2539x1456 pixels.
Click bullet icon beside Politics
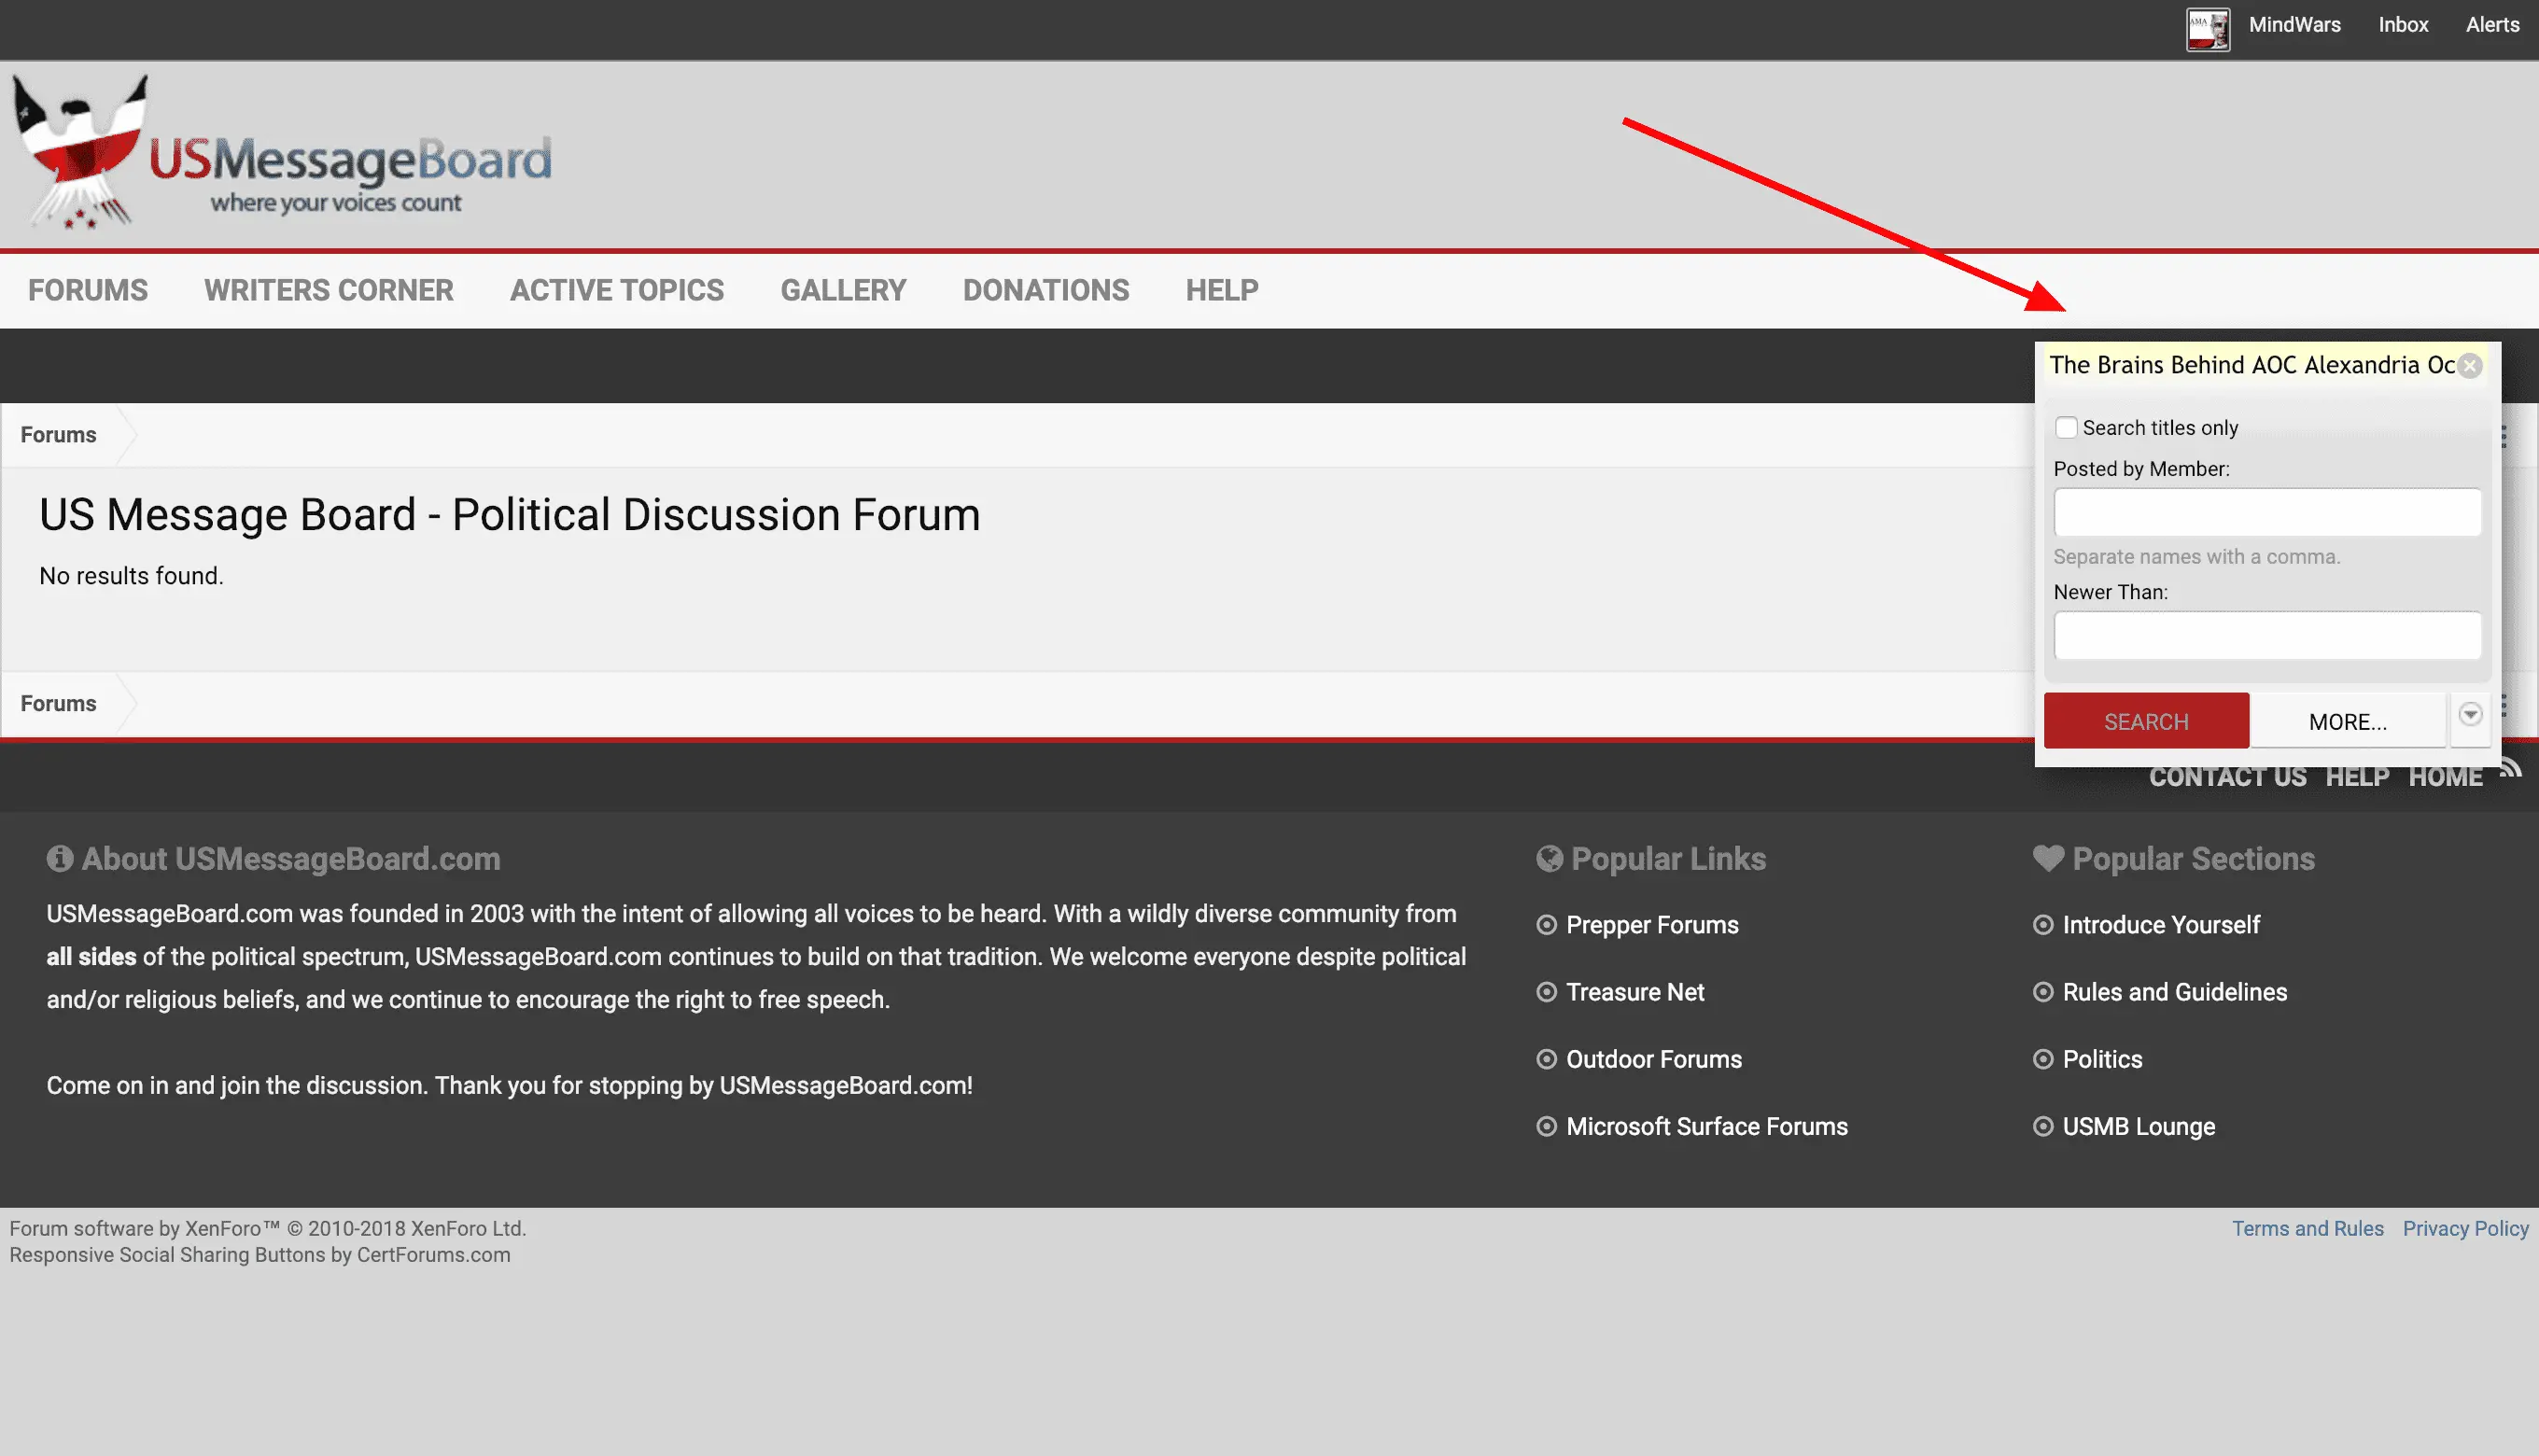[x=2043, y=1059]
